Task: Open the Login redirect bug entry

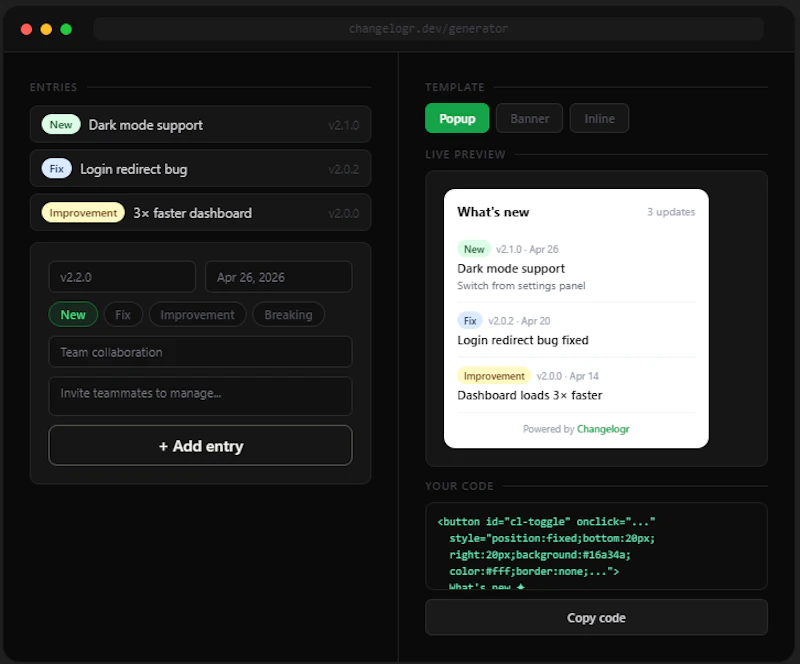Action: pos(201,168)
